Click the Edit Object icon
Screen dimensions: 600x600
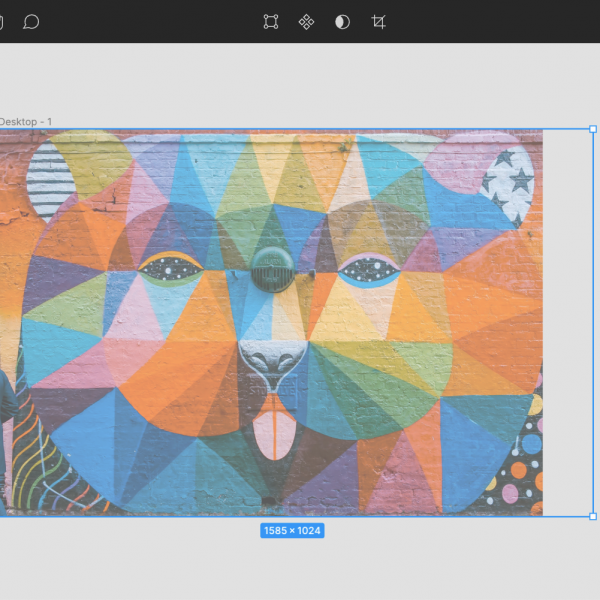(271, 21)
